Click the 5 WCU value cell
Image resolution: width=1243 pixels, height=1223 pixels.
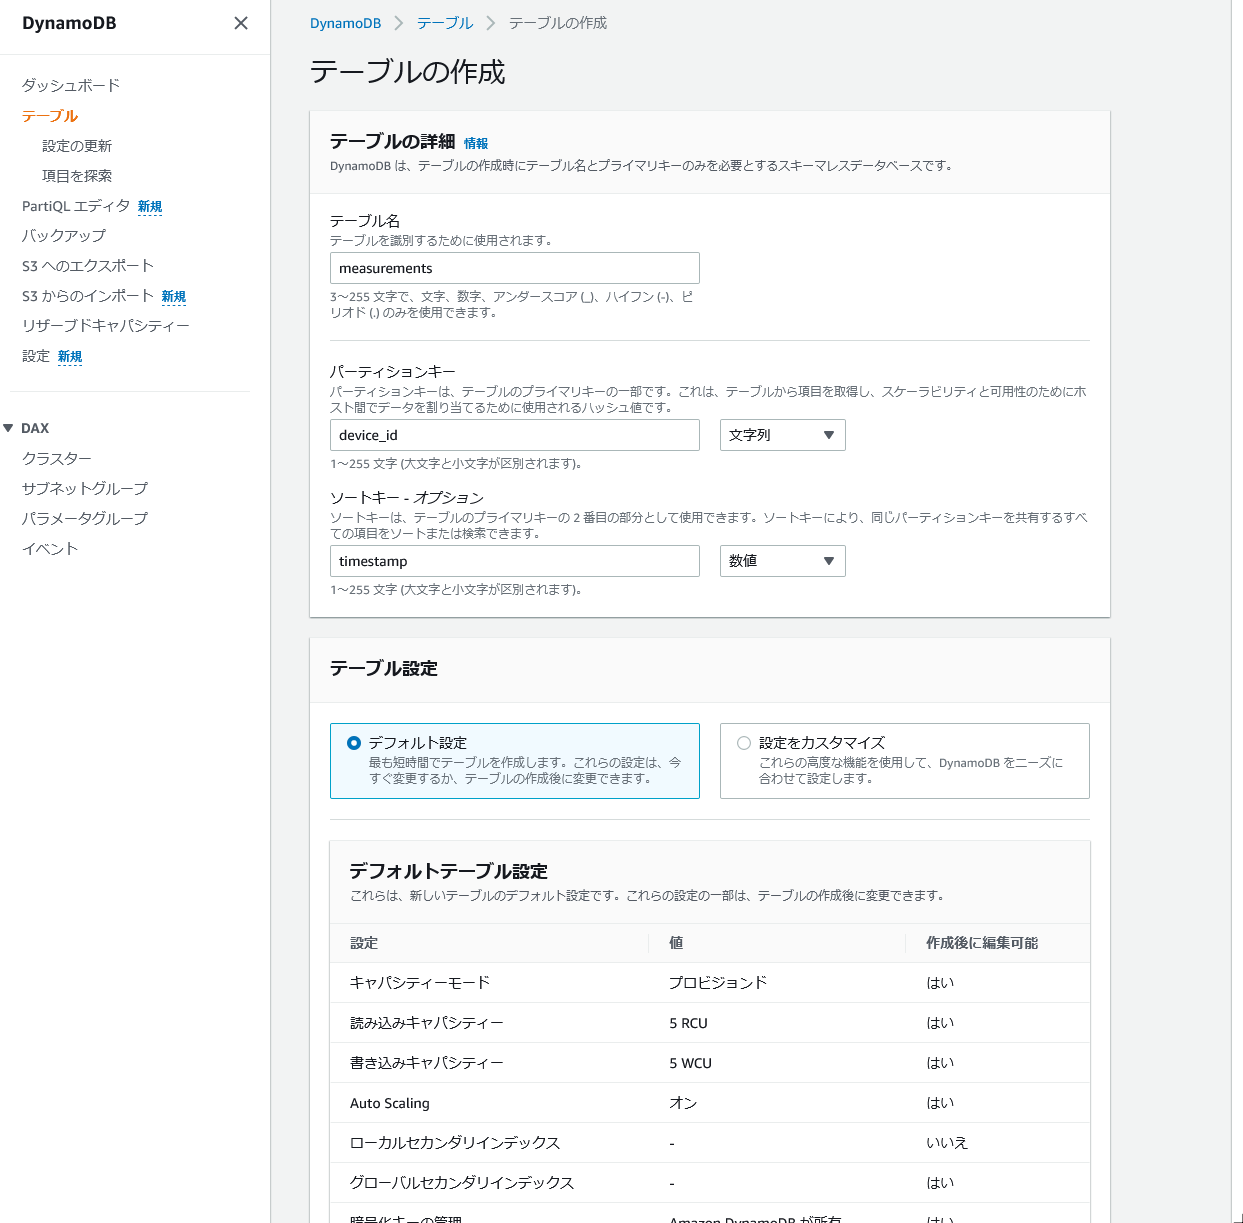[x=691, y=1063]
